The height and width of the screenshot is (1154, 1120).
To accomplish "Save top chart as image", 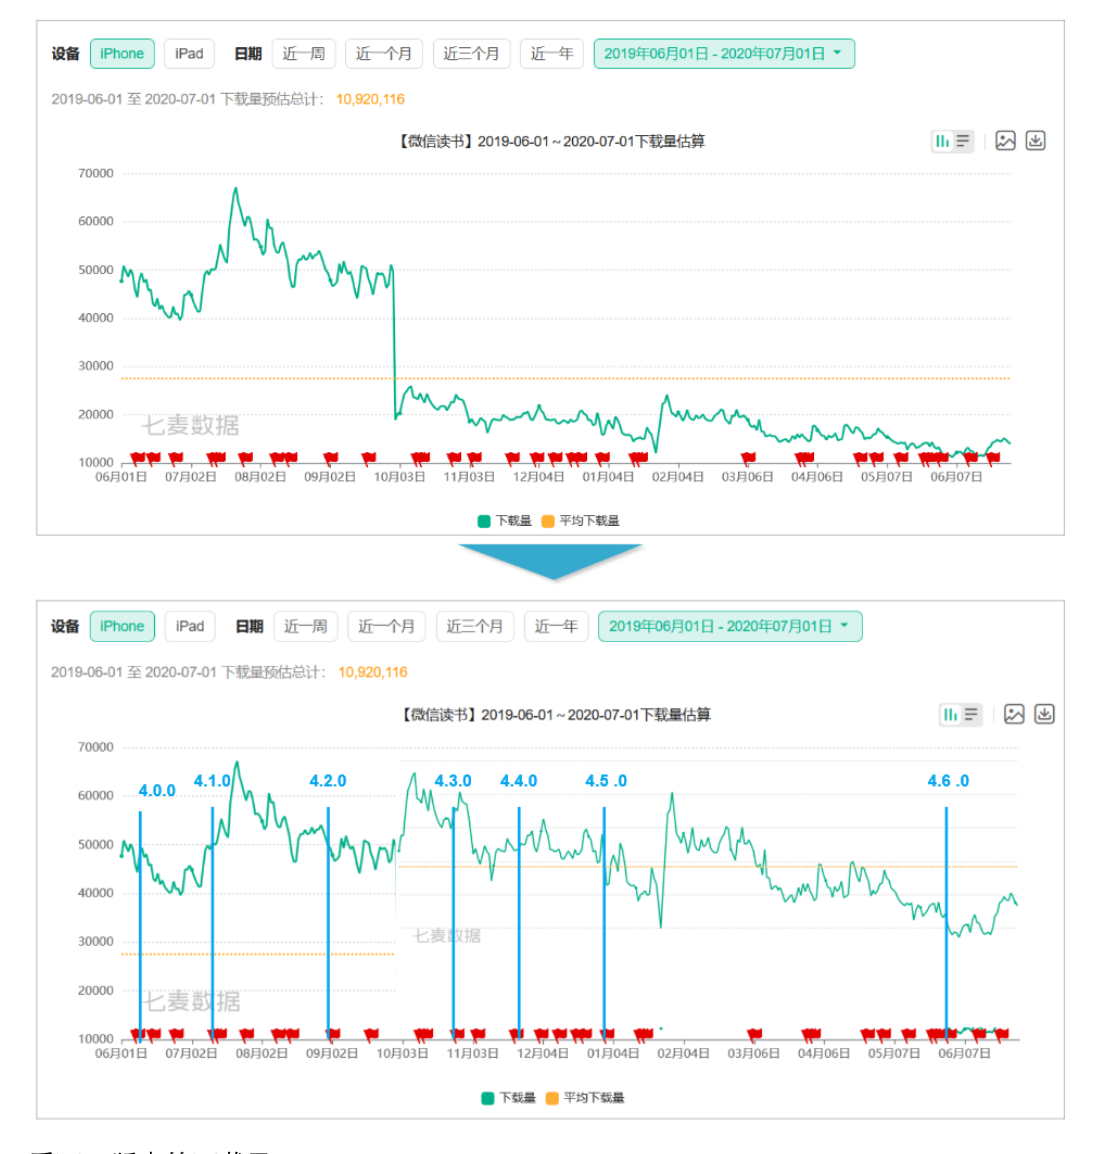I will point(1005,141).
